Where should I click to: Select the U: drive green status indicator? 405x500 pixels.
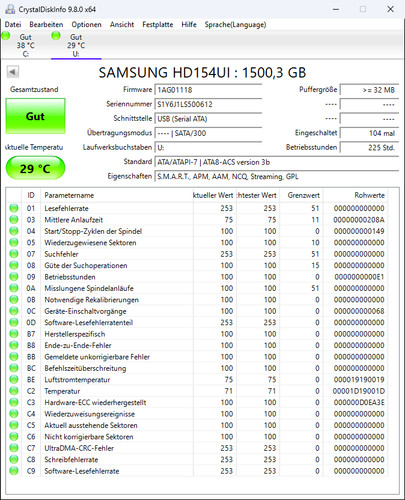coord(56,36)
